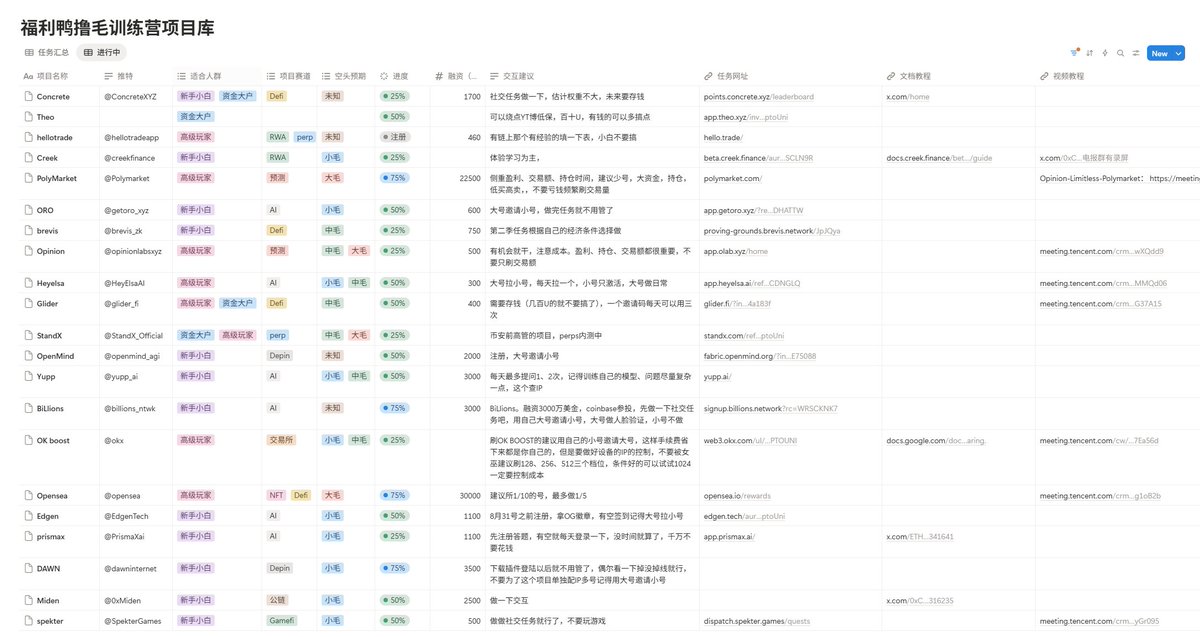Click the funding amount 30000 cell
Image resolution: width=1200 pixels, height=637 pixels.
coord(457,496)
